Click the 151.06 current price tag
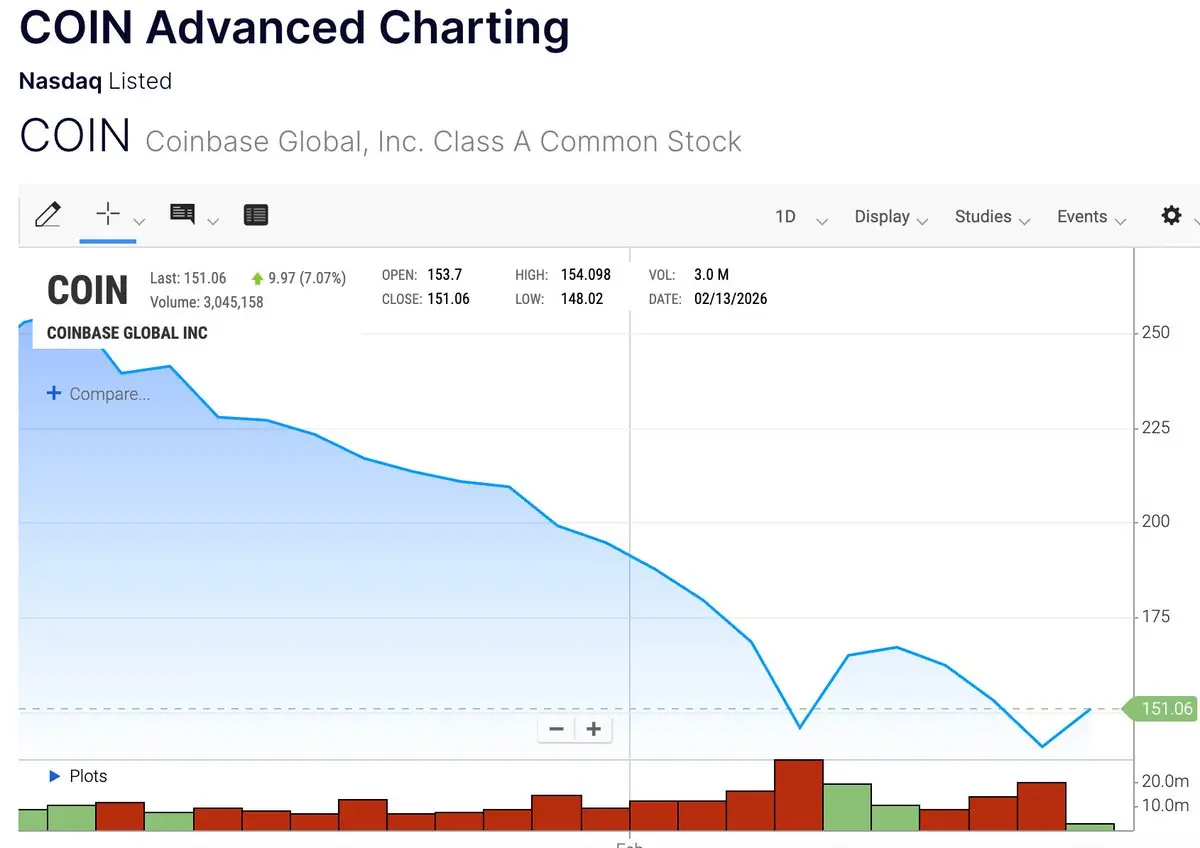This screenshot has height=848, width=1200. [1163, 709]
